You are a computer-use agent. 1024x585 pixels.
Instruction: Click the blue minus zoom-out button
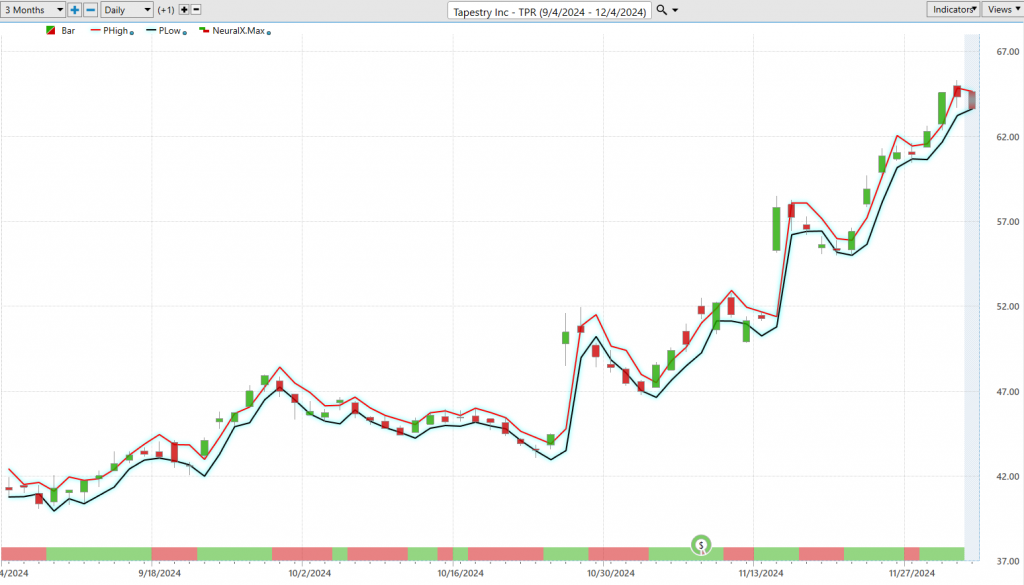coord(91,10)
